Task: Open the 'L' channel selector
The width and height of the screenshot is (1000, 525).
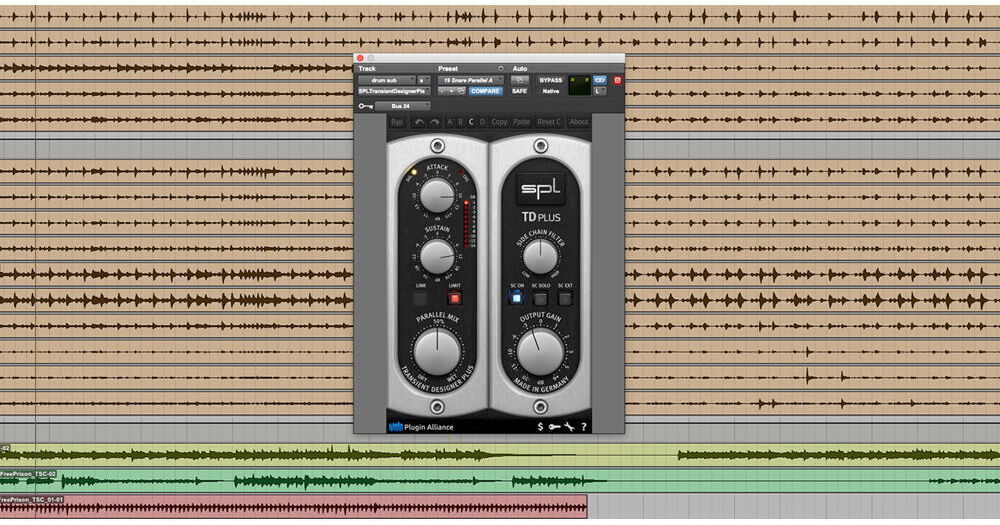Action: tap(599, 91)
